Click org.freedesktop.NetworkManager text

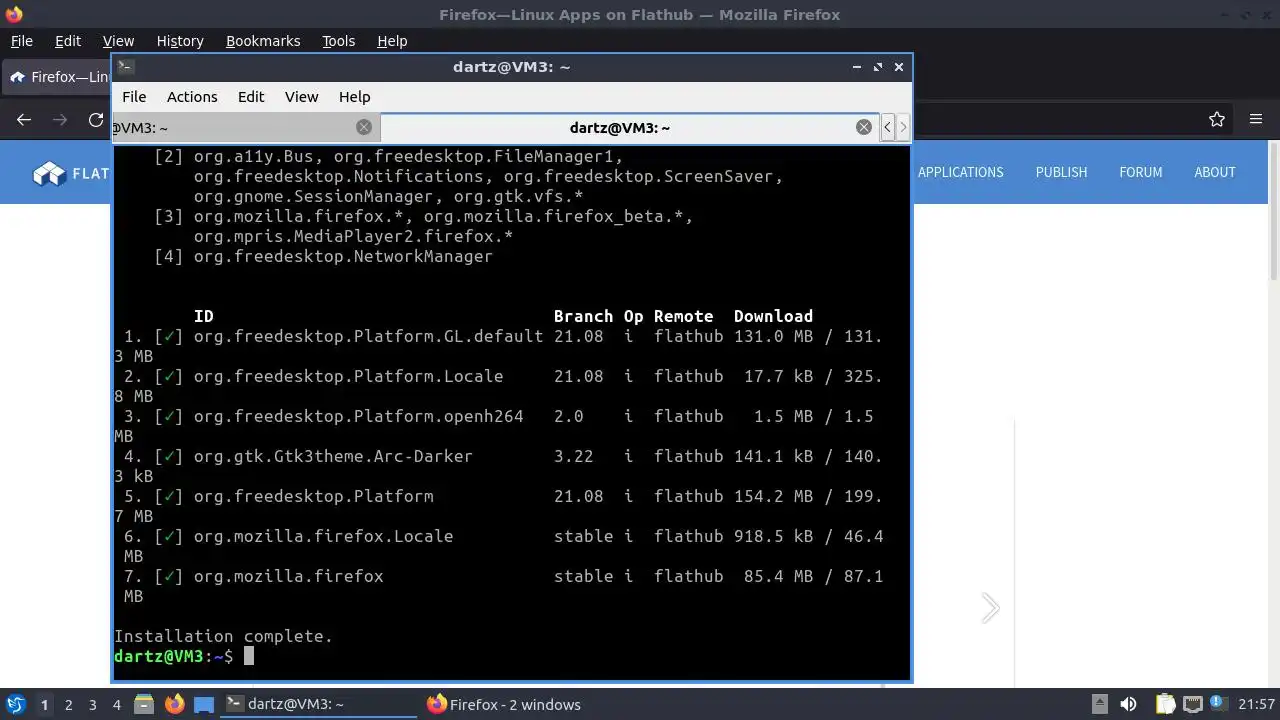pyautogui.click(x=343, y=256)
